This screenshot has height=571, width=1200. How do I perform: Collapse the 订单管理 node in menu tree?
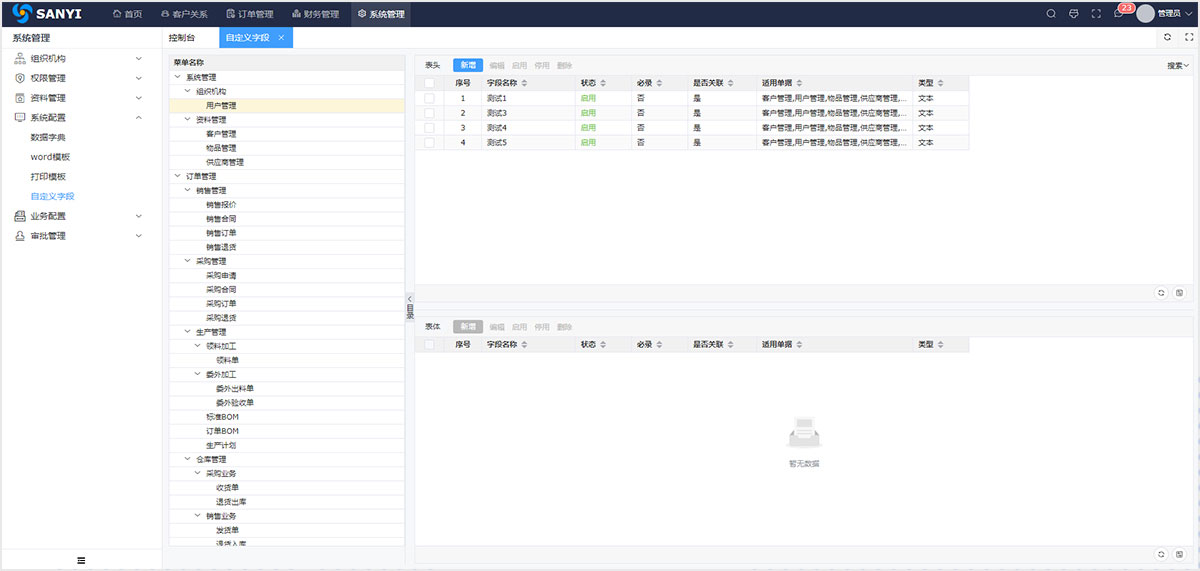pos(178,176)
